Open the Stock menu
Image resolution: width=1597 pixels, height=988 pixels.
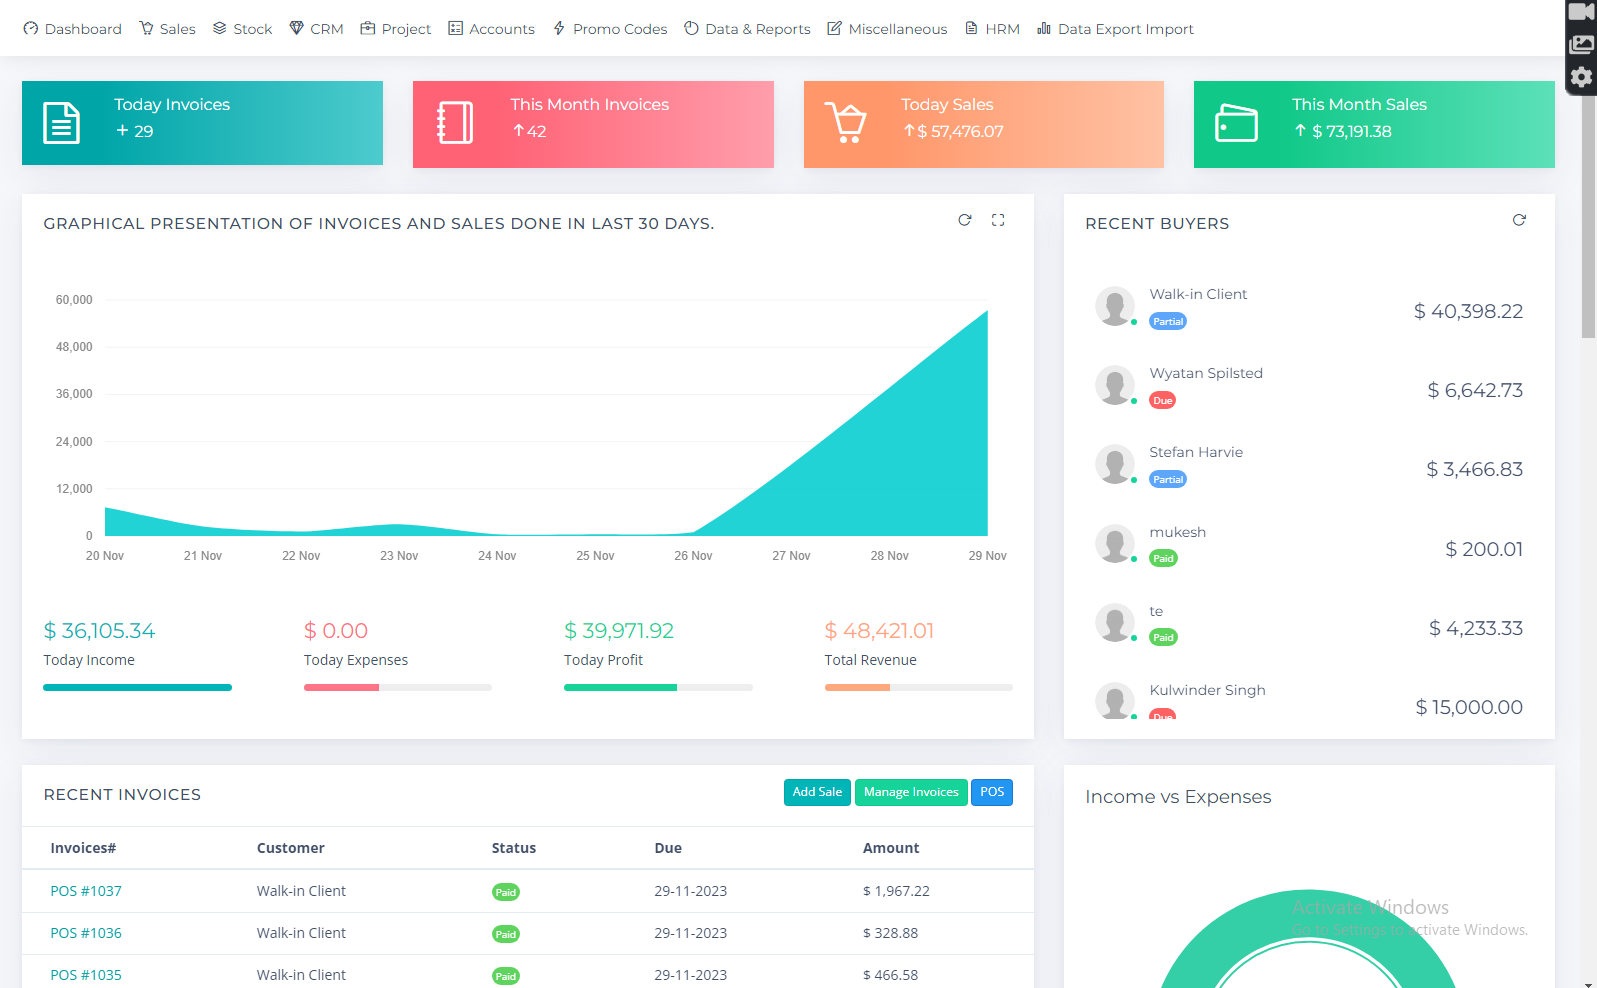click(x=242, y=29)
